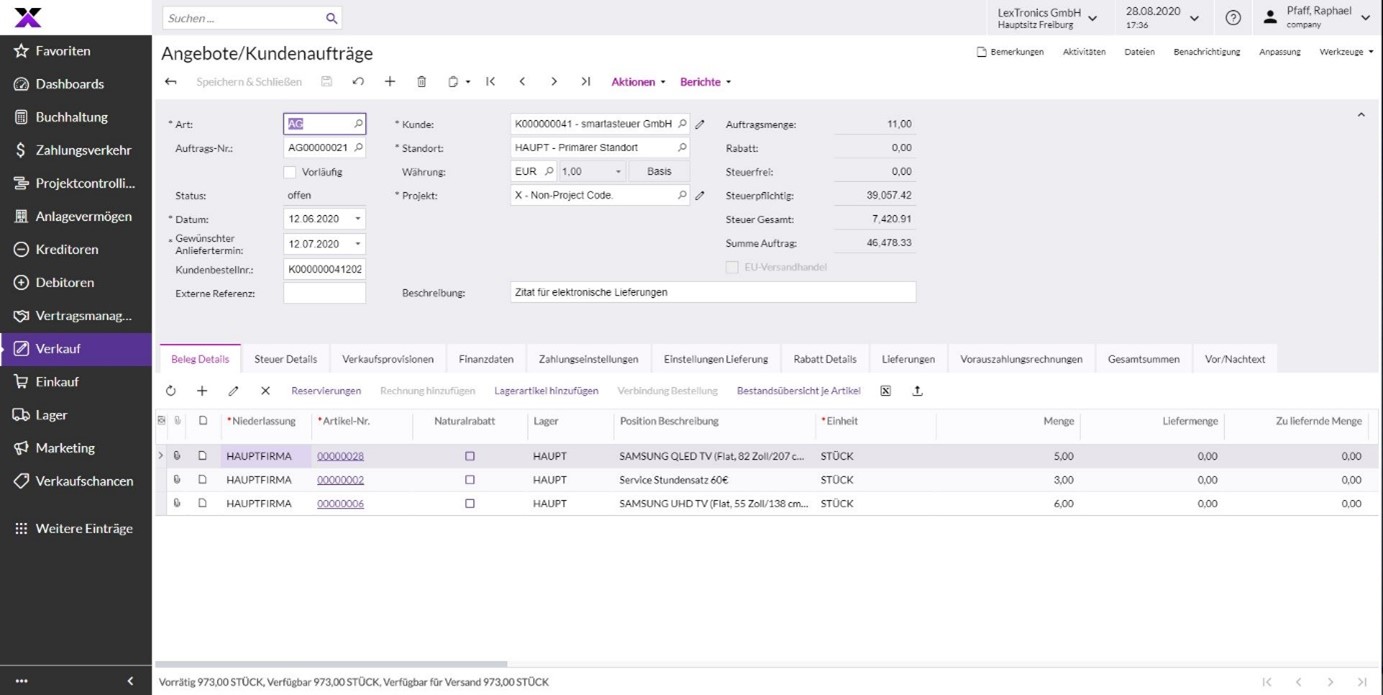
Task: Edit the Kunde with pencil icon
Action: pos(700,124)
